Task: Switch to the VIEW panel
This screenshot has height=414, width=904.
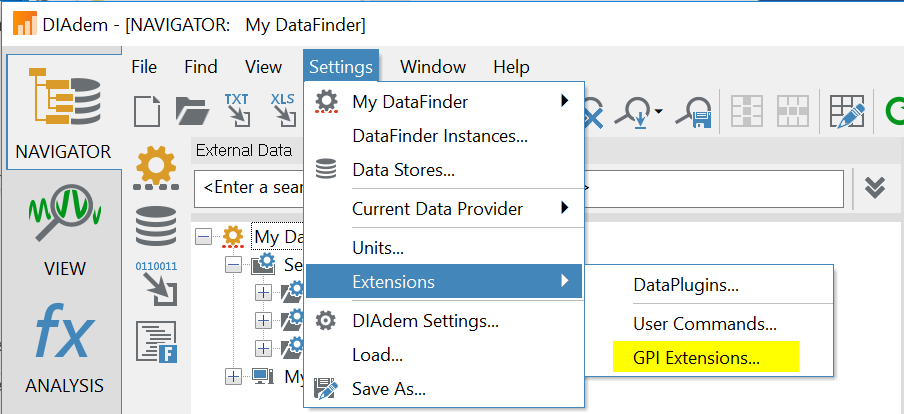Action: click(63, 229)
